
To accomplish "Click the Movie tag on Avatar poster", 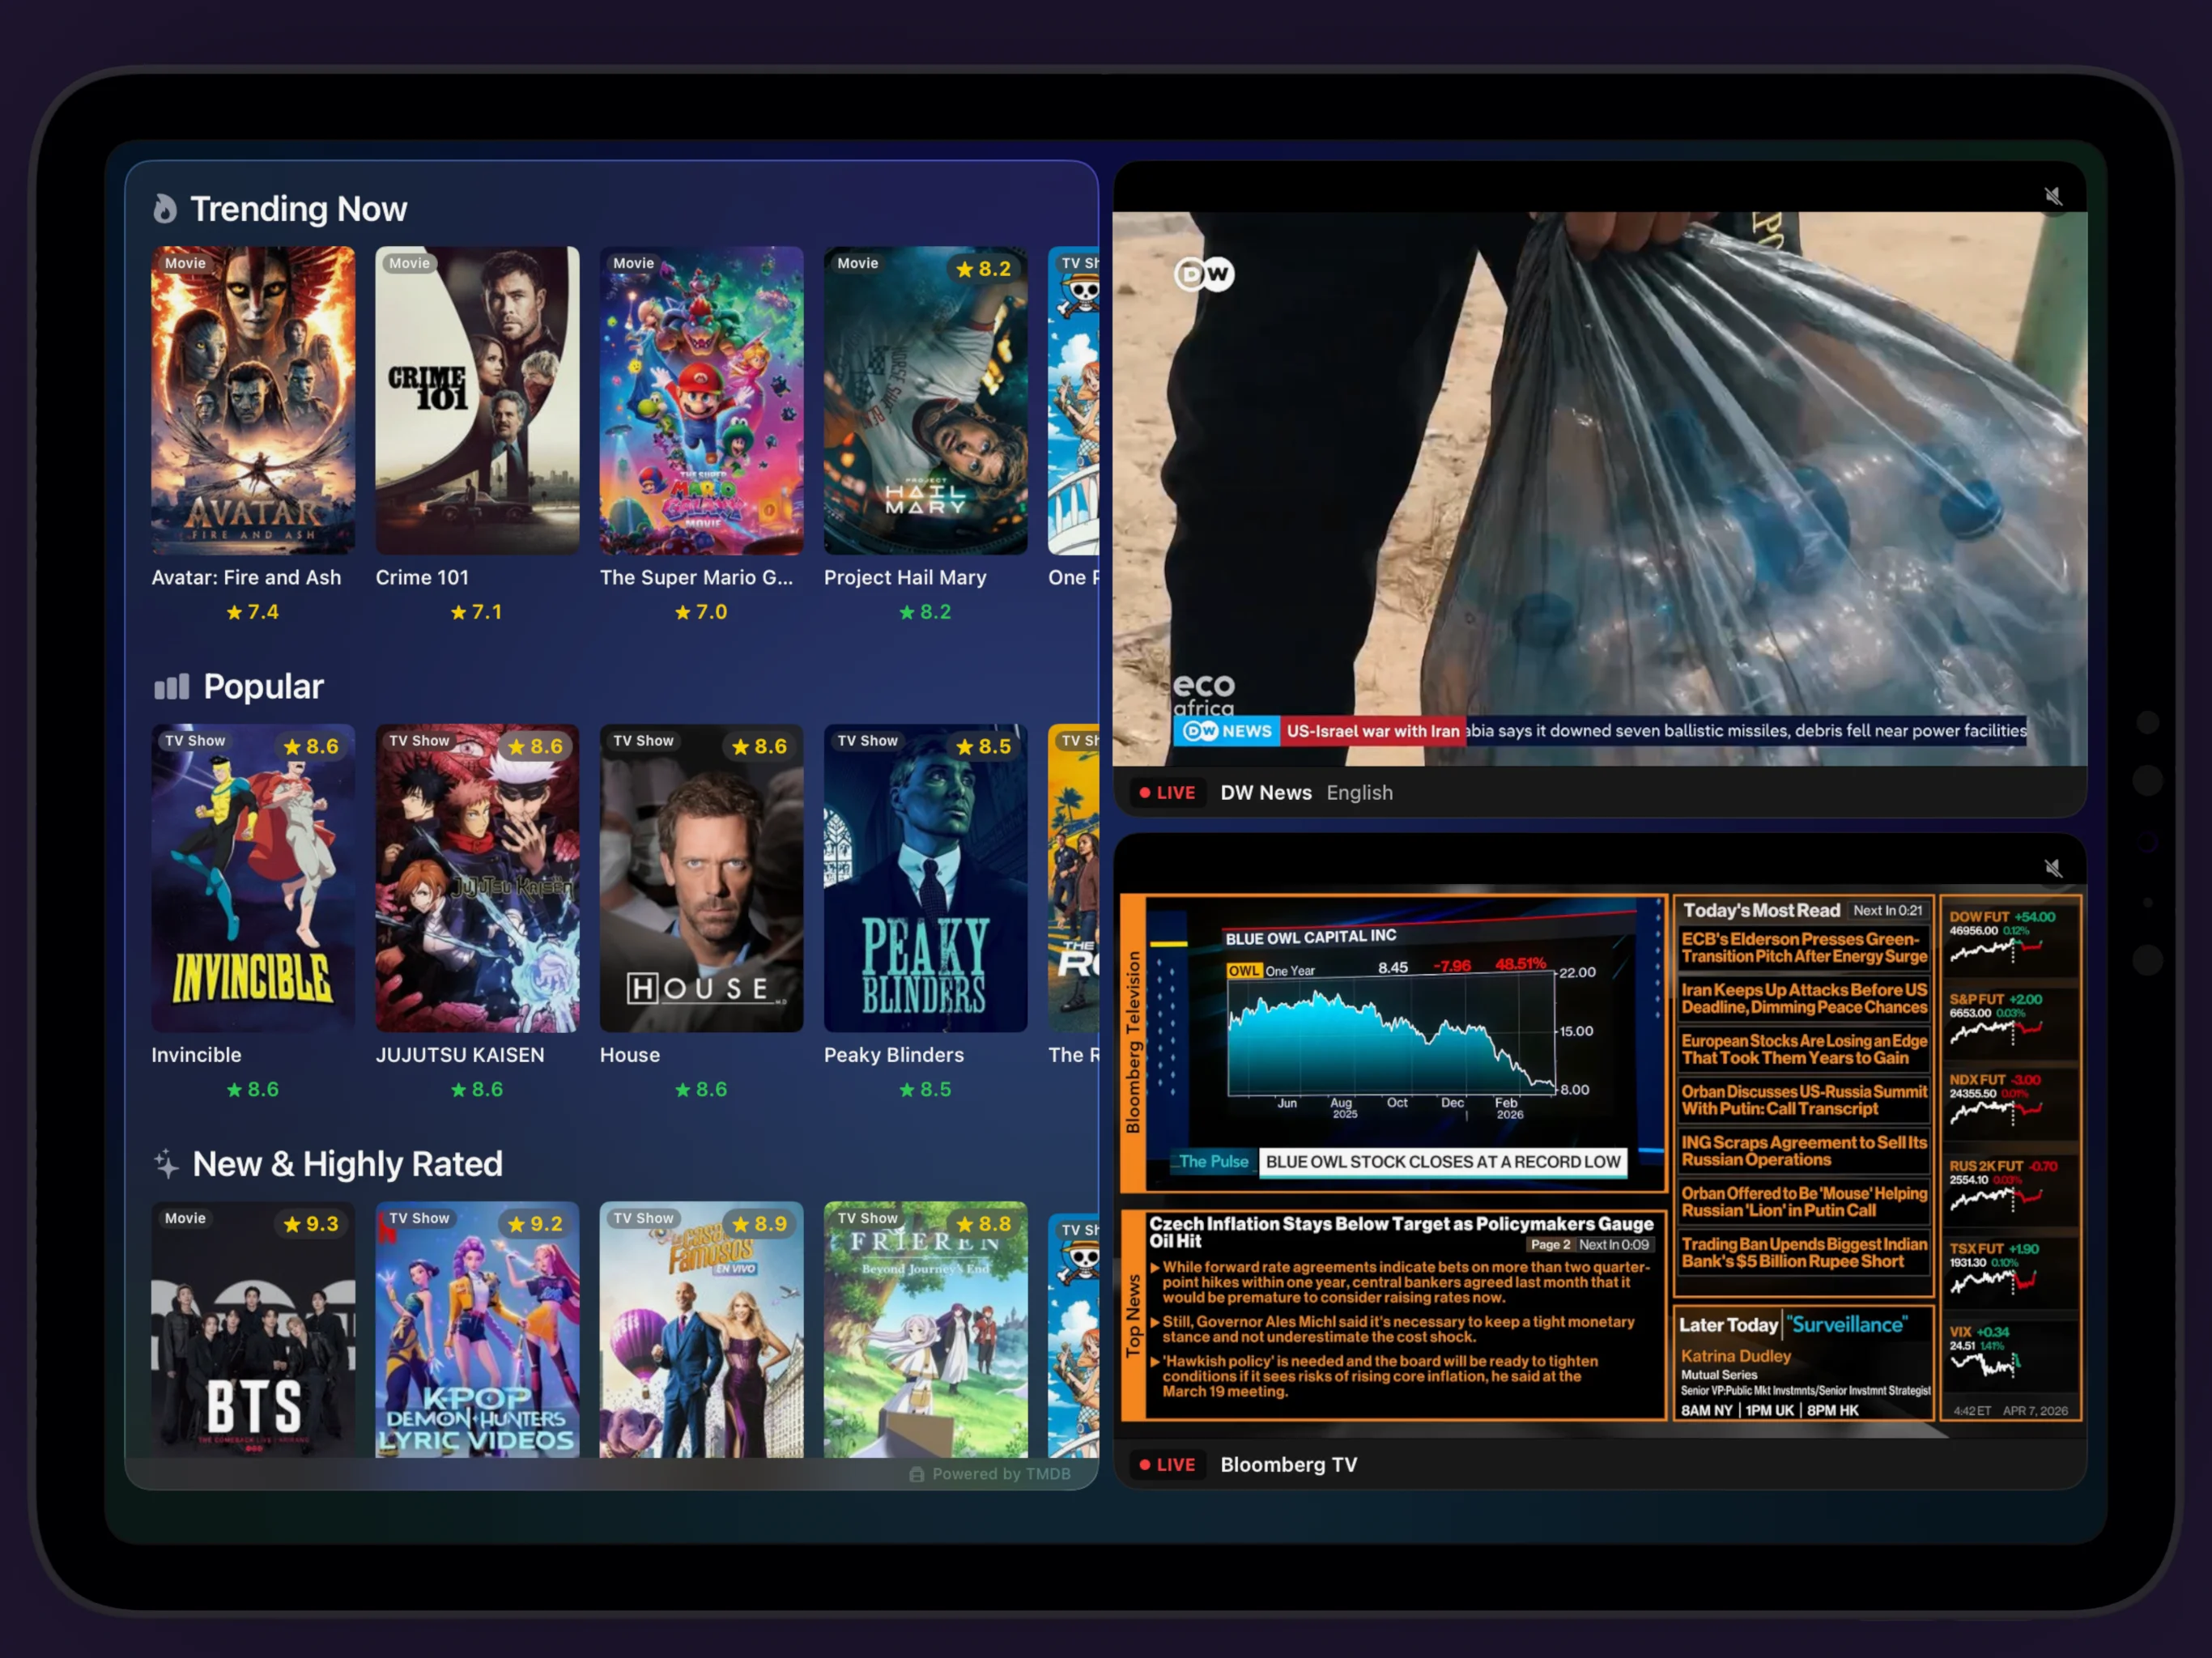I will click(x=185, y=263).
